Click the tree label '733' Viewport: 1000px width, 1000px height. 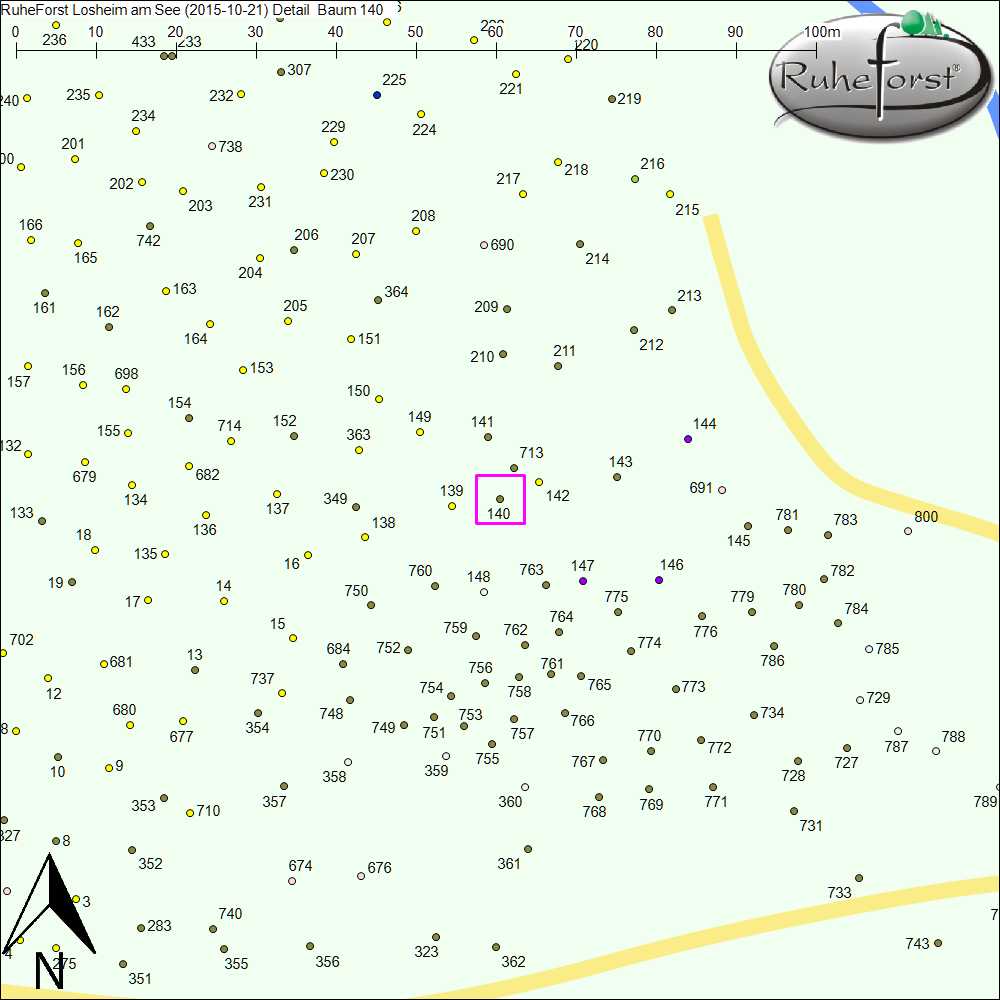(x=839, y=892)
